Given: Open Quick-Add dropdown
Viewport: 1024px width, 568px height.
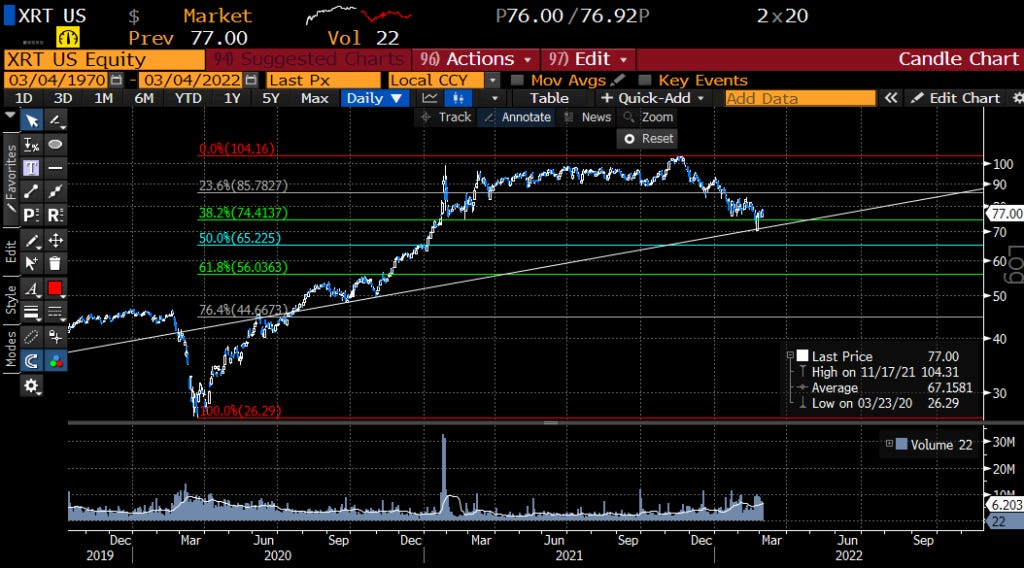Looking at the screenshot, I should click(x=652, y=98).
